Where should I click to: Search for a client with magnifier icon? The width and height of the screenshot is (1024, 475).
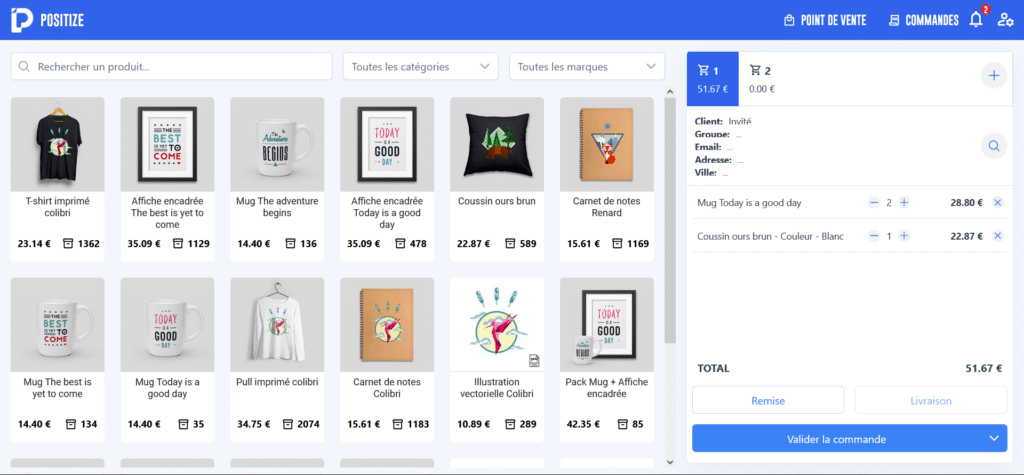coord(994,146)
